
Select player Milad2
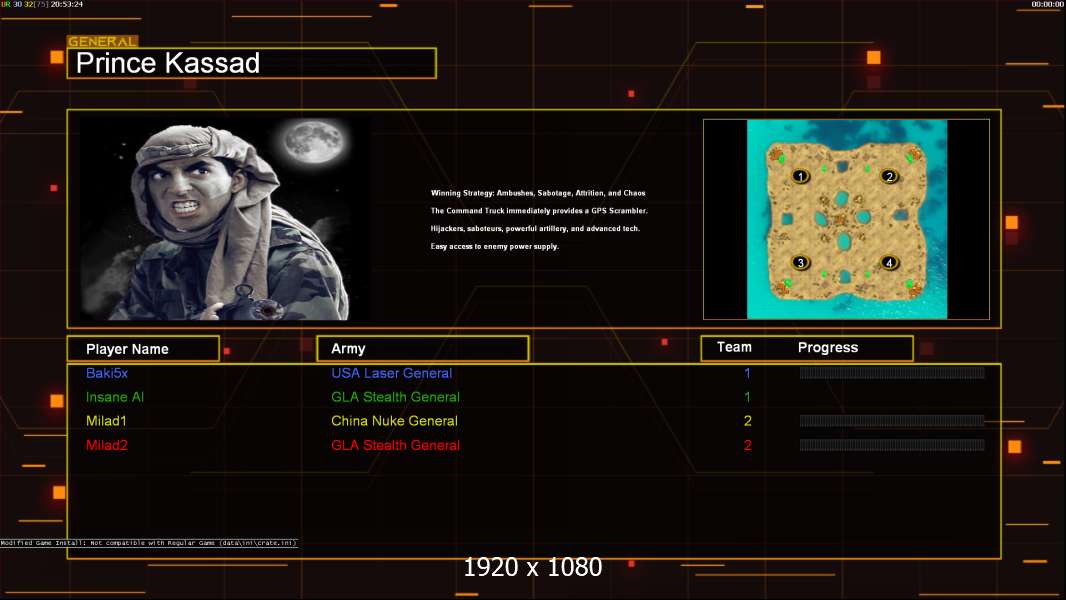point(107,445)
